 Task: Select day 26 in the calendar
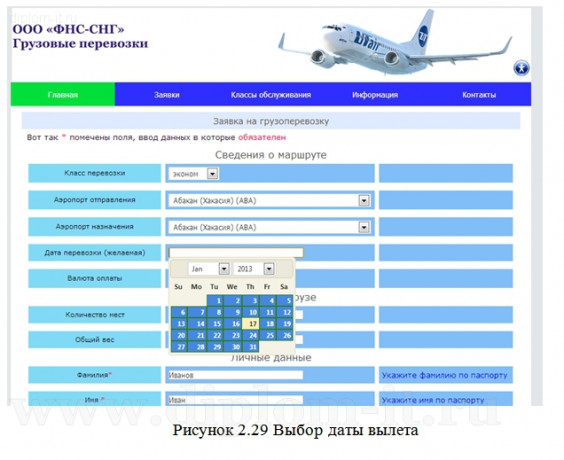click(x=285, y=335)
